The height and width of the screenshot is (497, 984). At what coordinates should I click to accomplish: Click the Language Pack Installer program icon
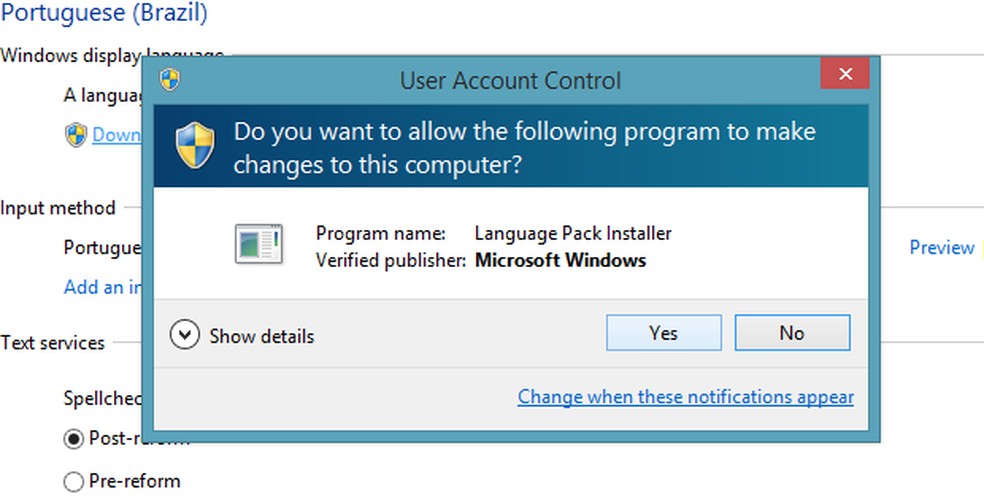coord(258,245)
